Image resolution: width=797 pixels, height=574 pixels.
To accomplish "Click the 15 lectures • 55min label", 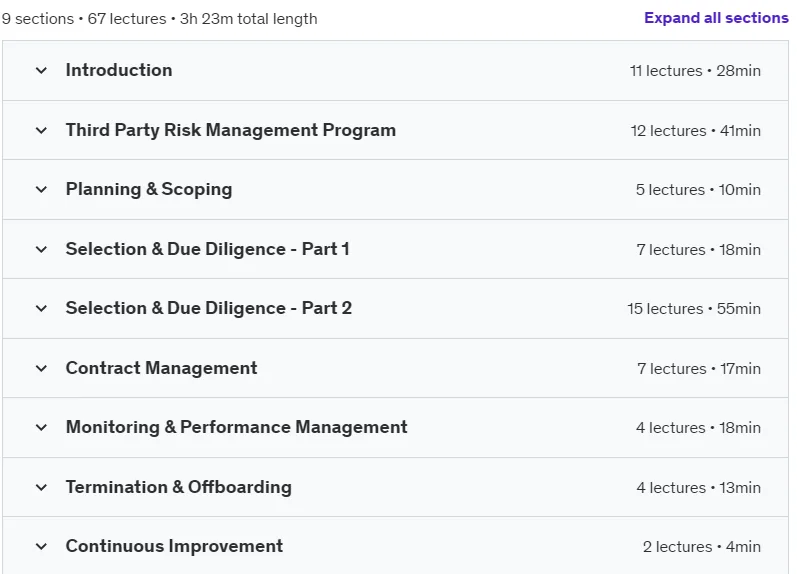I will click(694, 309).
